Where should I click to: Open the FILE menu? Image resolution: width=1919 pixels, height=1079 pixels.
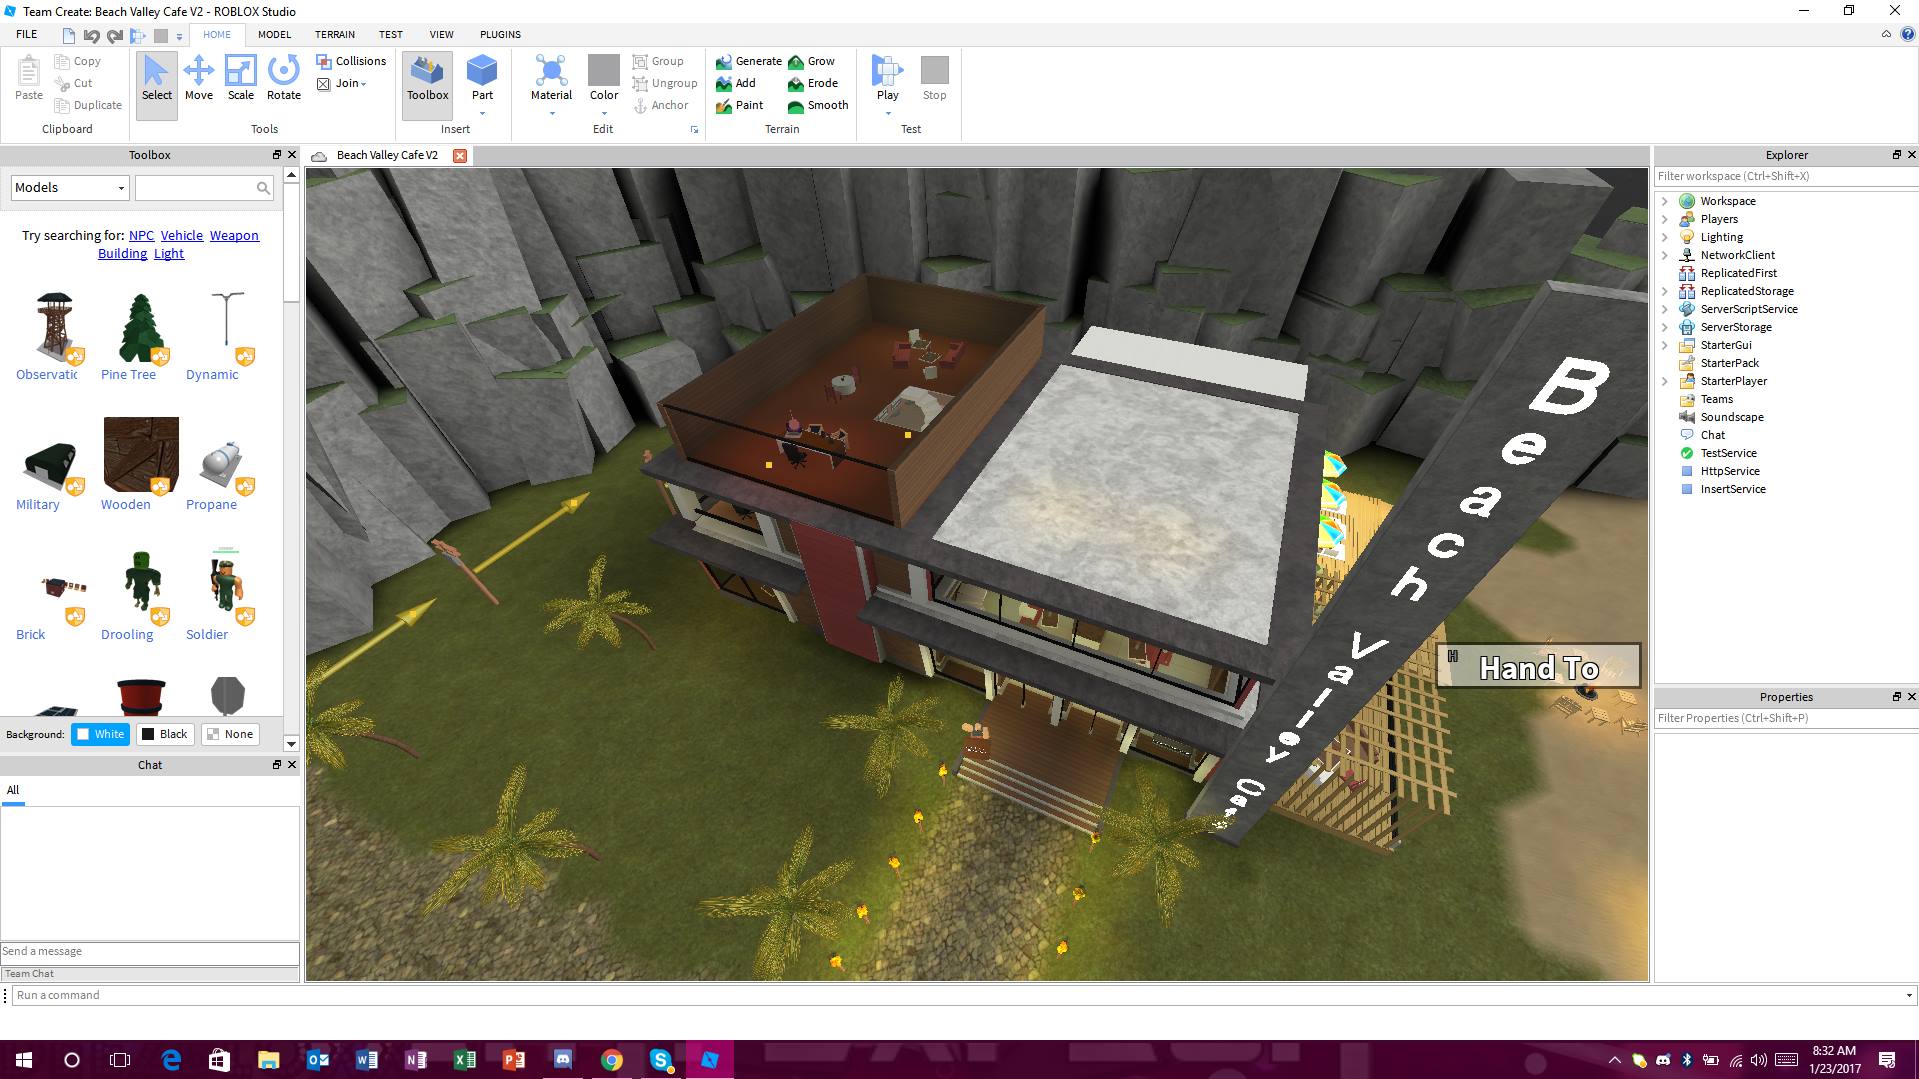tap(27, 34)
